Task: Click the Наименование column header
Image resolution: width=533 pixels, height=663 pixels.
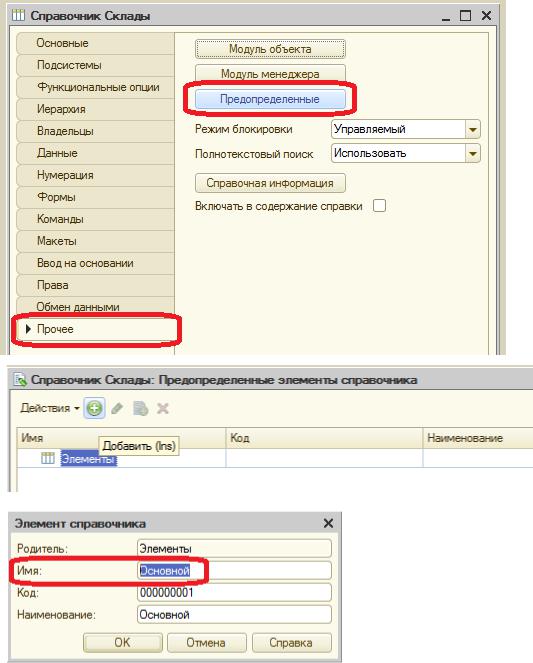Action: coord(478,438)
